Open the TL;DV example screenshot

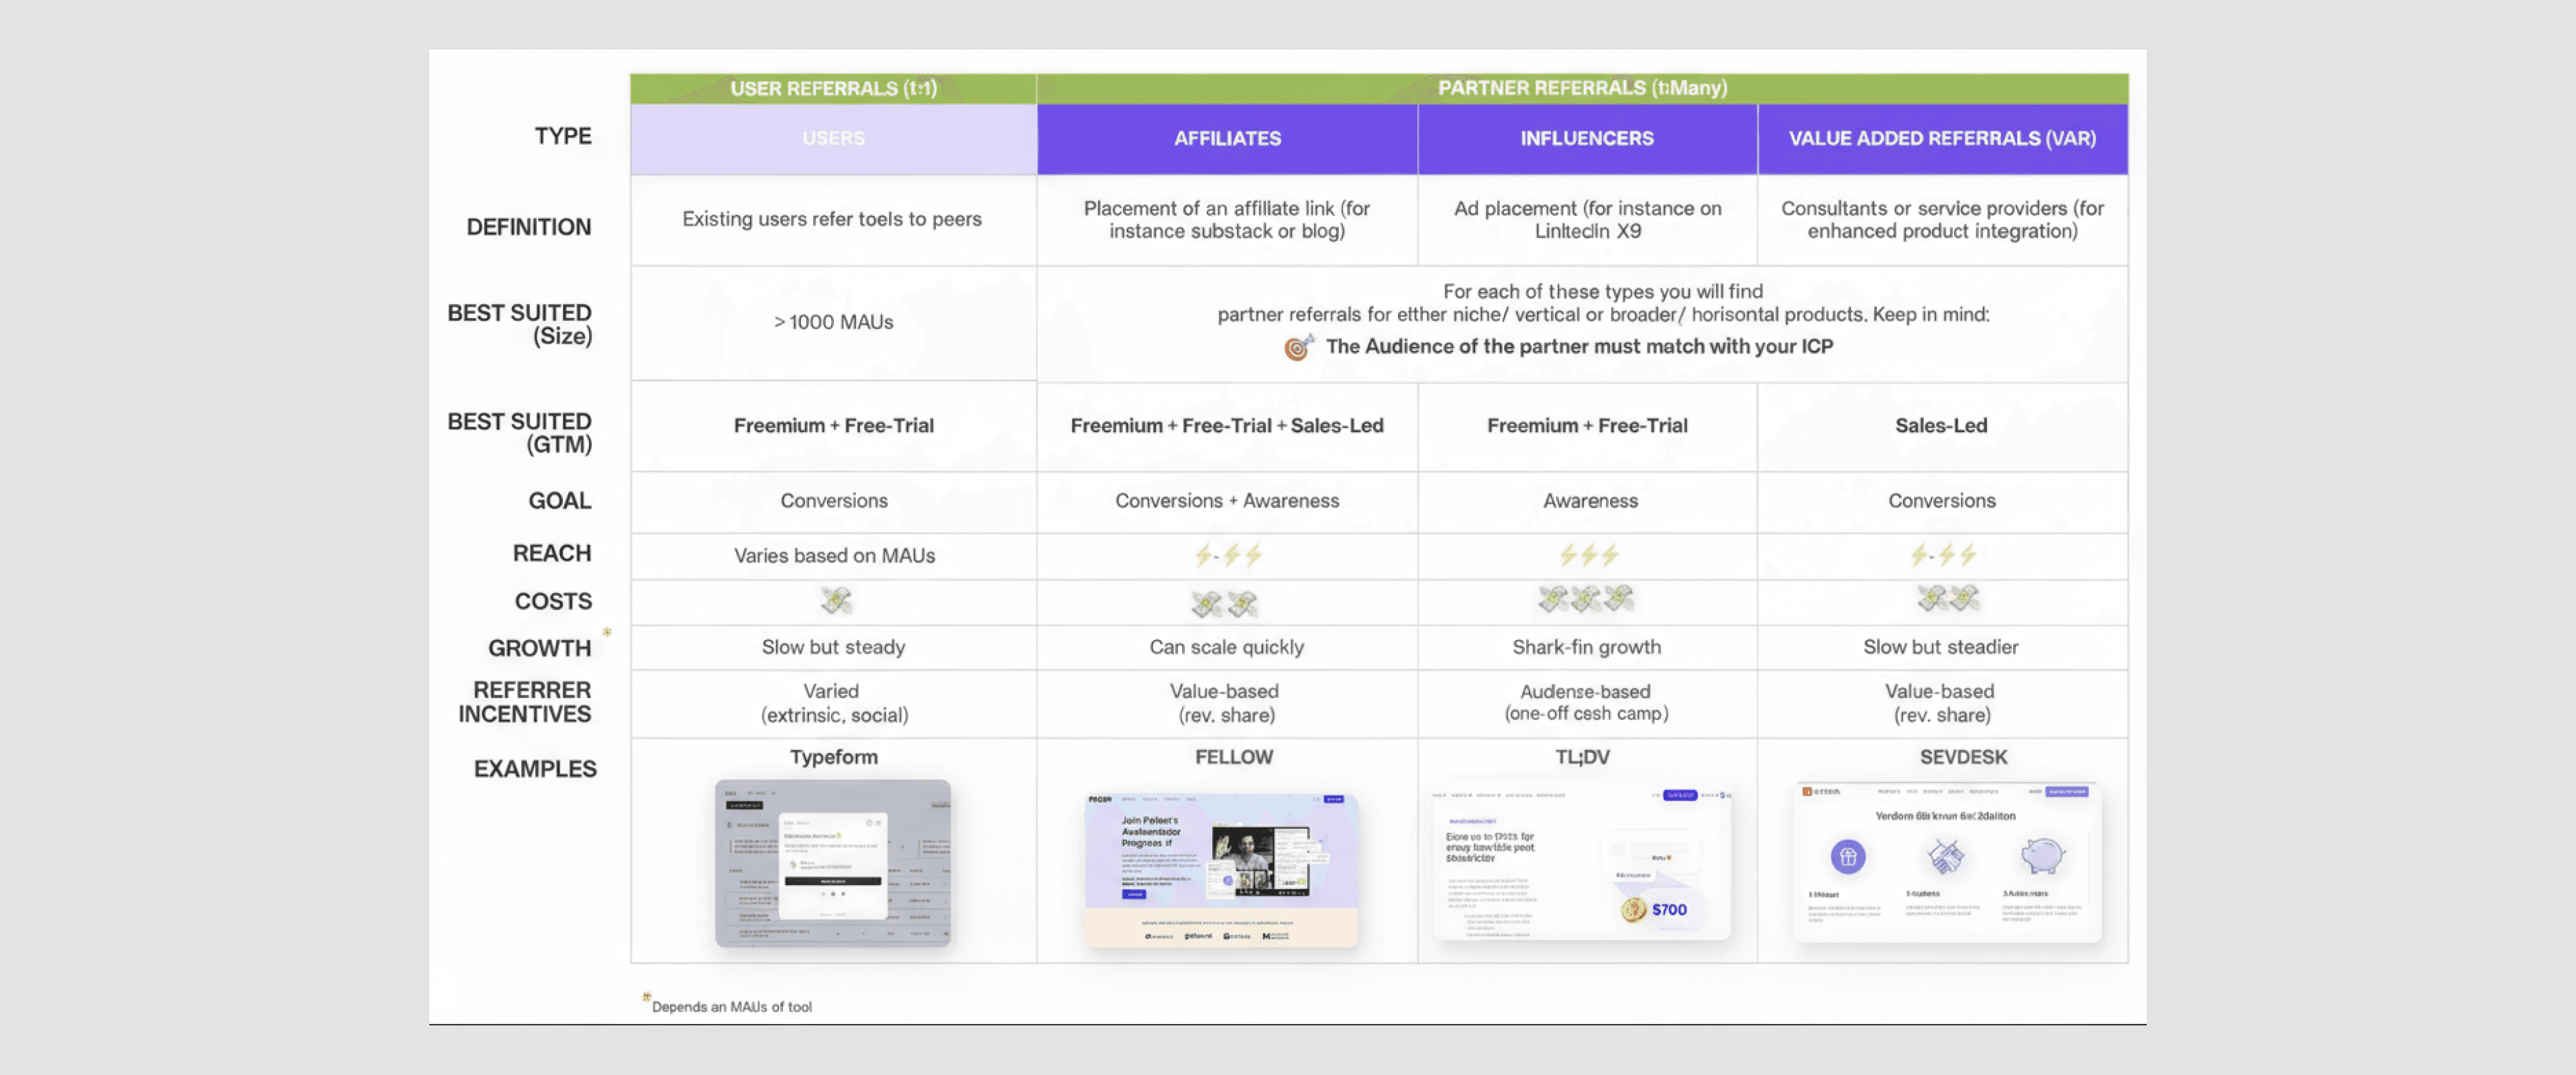point(1581,863)
